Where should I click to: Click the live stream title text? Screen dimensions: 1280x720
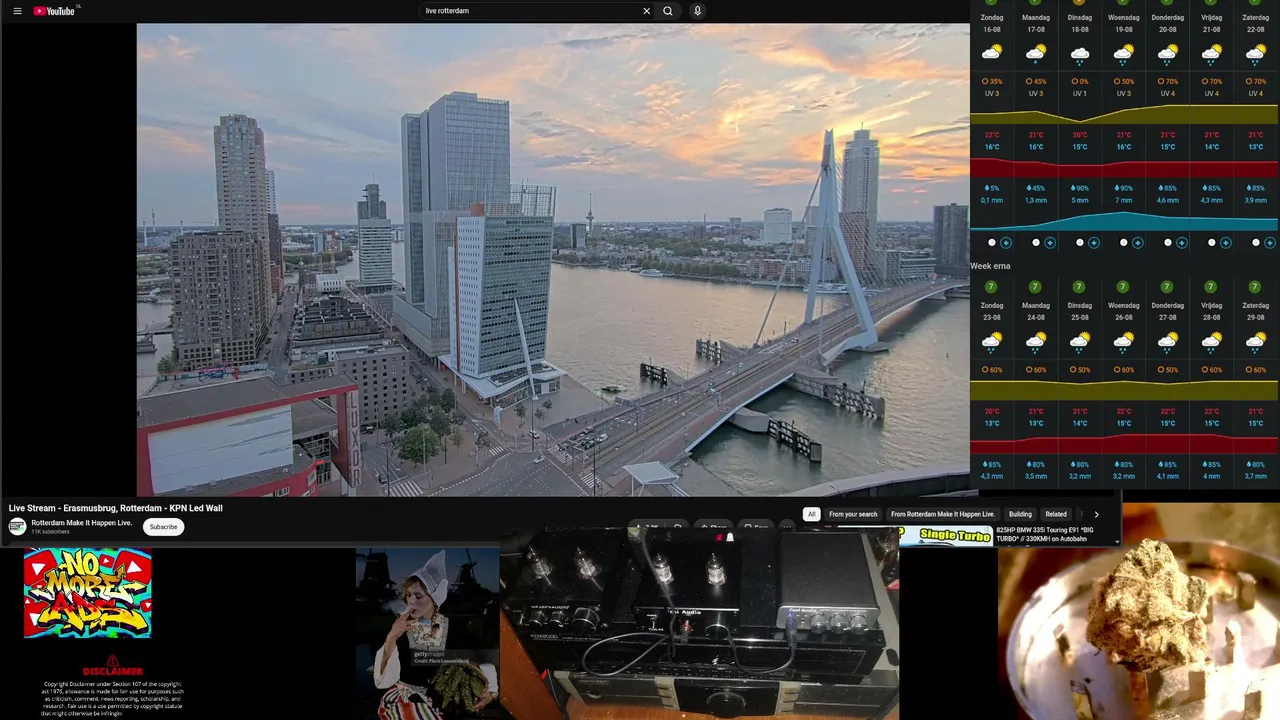coord(116,508)
